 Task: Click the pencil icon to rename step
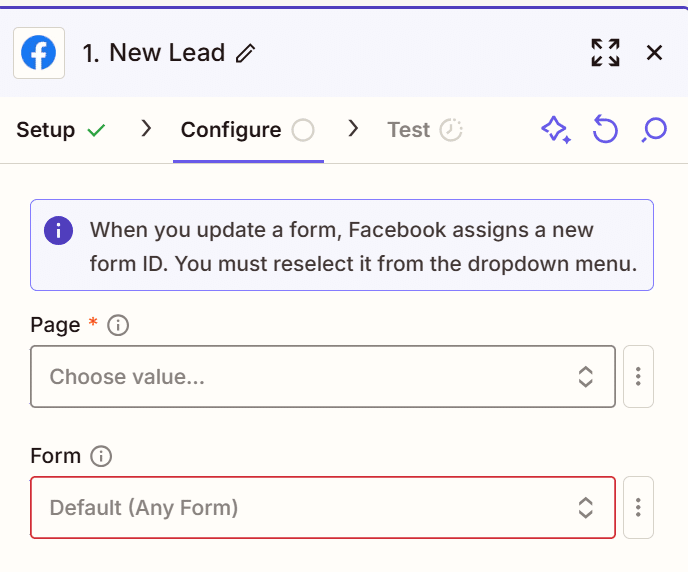tap(245, 54)
